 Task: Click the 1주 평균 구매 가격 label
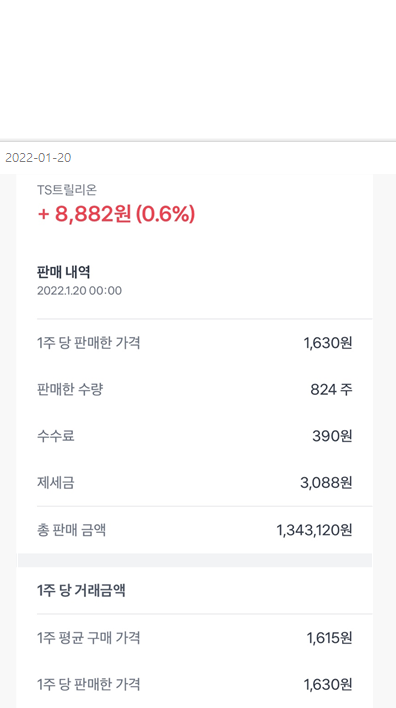[89, 638]
